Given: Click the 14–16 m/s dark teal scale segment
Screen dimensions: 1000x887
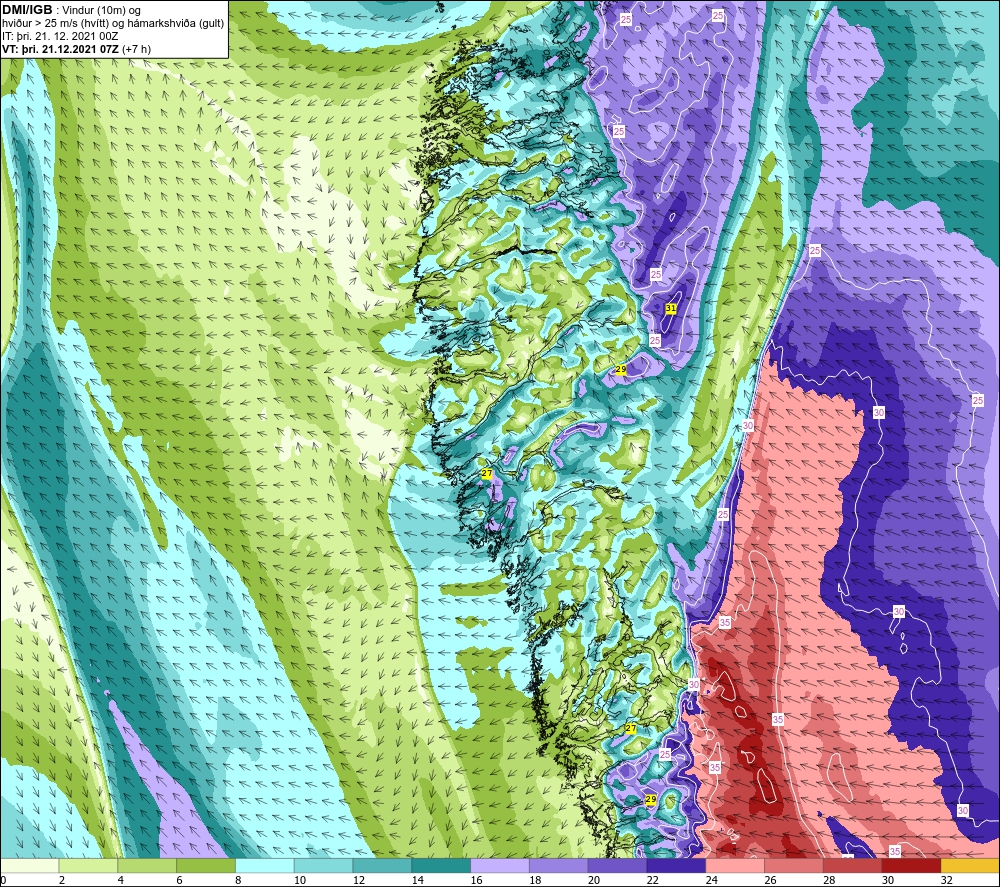Looking at the screenshot, I should [x=441, y=866].
